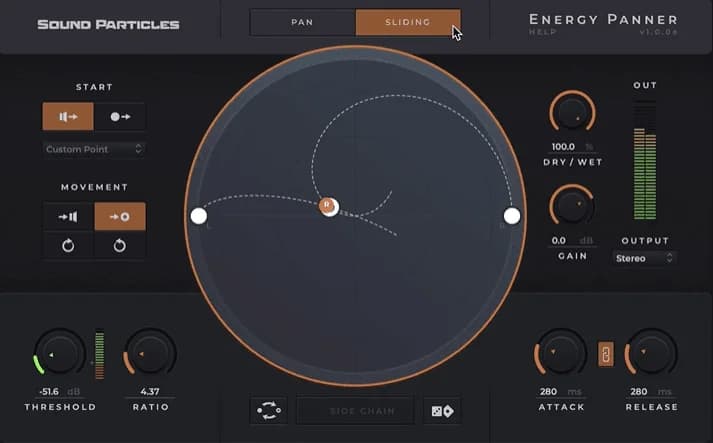
Task: Click the OUT level meter
Action: pos(645,161)
